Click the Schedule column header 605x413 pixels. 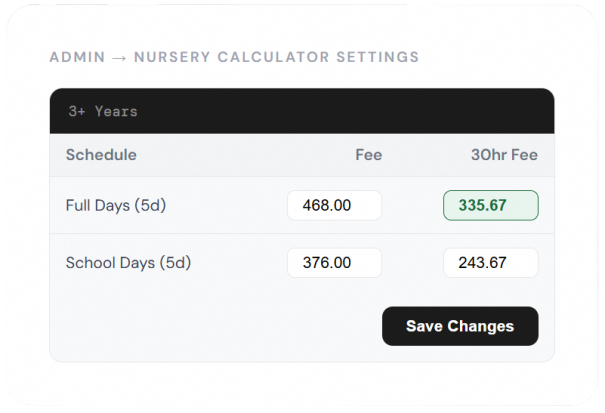[x=101, y=155]
